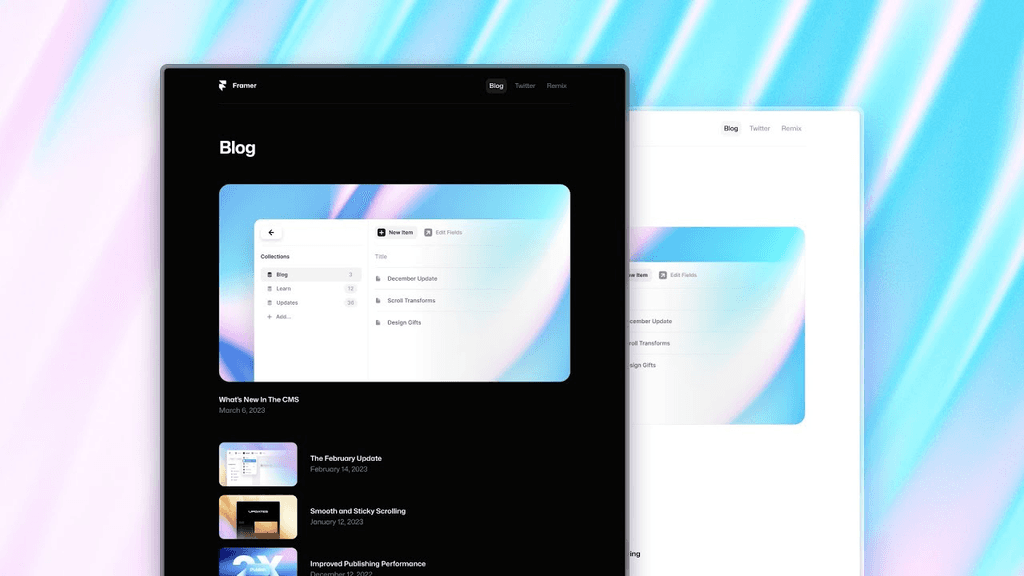1024x576 pixels.
Task: Click the Updates collection icon
Action: tap(271, 302)
